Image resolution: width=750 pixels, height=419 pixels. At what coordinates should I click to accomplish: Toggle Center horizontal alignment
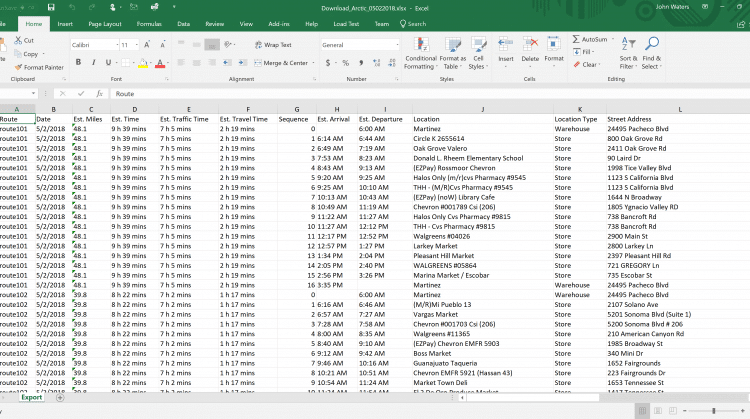click(196, 63)
